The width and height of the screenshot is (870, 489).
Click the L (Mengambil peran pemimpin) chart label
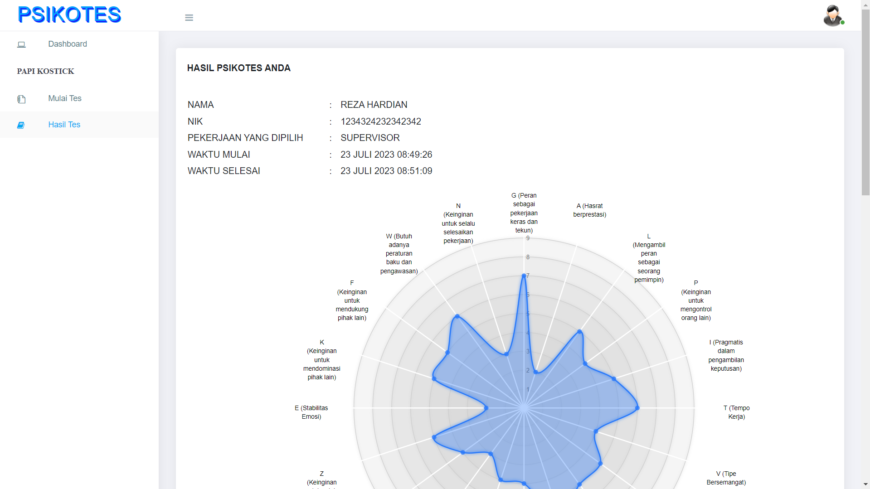(x=649, y=258)
